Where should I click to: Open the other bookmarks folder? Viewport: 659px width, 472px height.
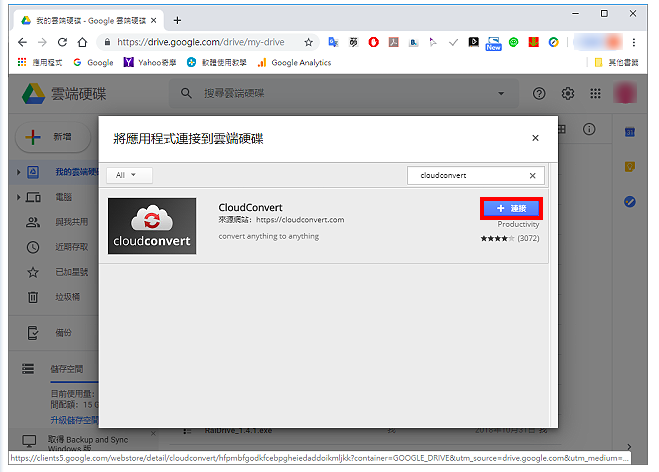617,62
